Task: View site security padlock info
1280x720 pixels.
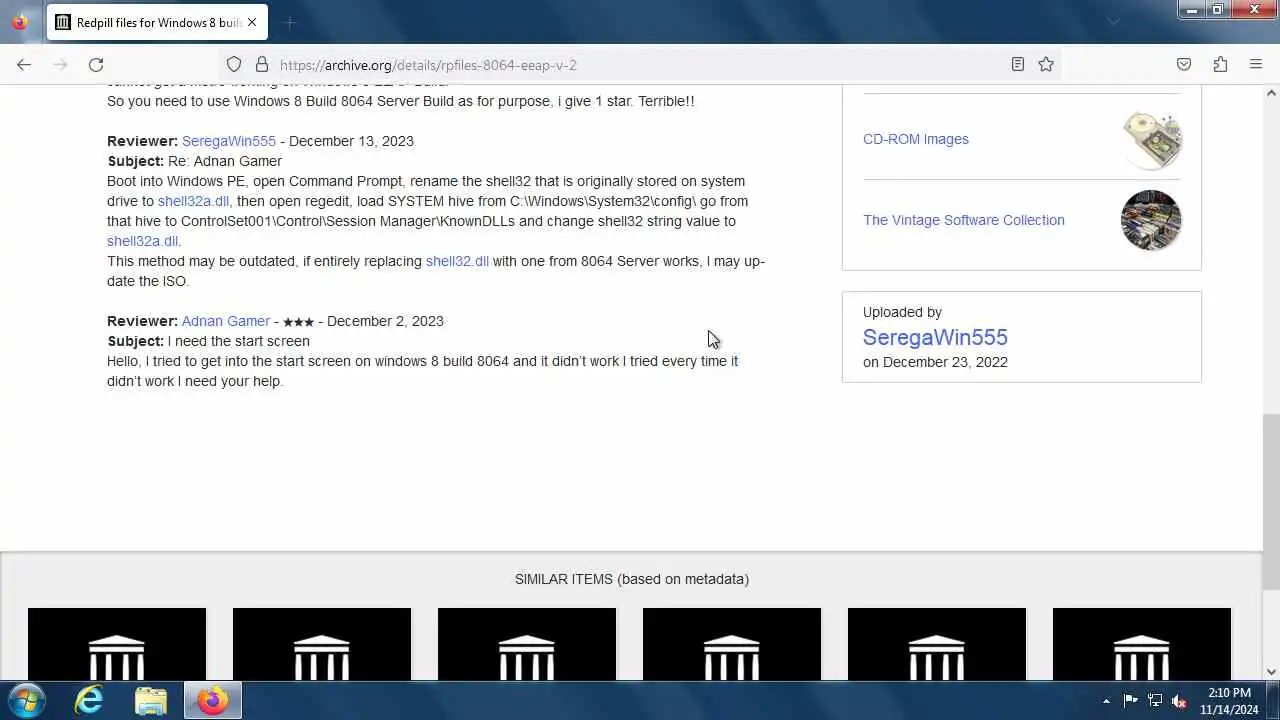Action: pyautogui.click(x=262, y=64)
